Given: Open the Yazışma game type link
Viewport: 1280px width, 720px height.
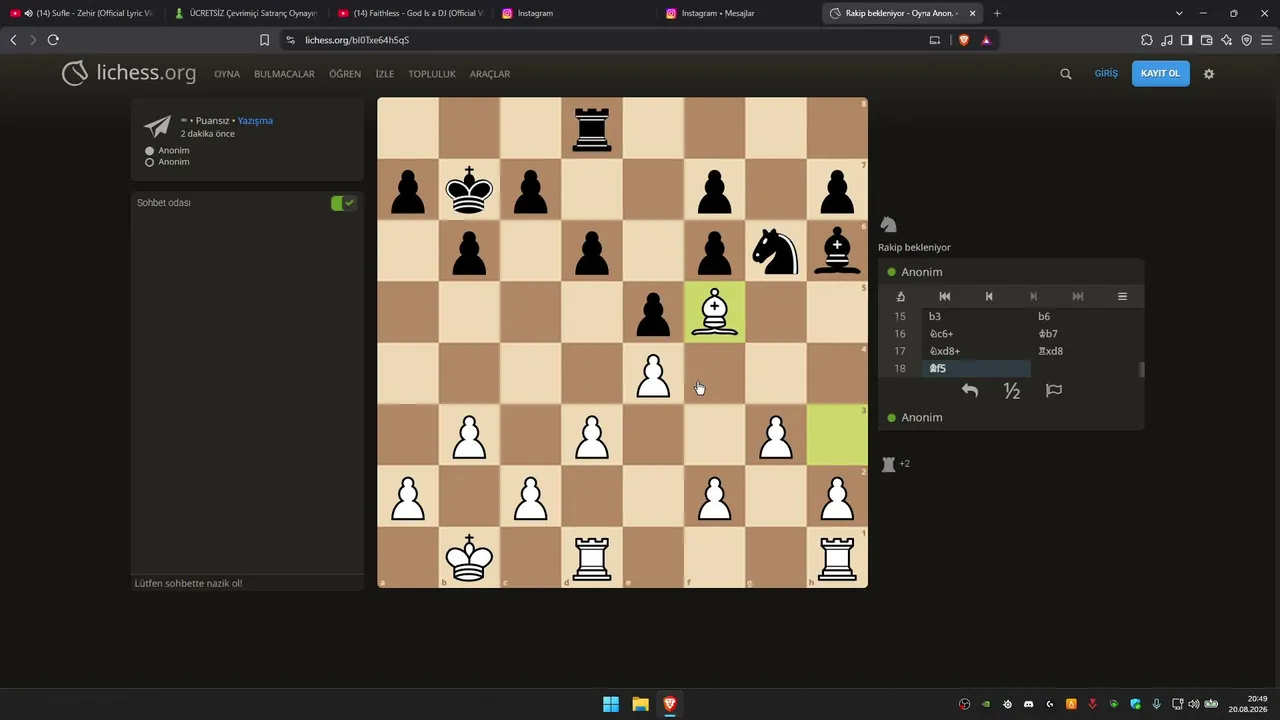Looking at the screenshot, I should (255, 121).
